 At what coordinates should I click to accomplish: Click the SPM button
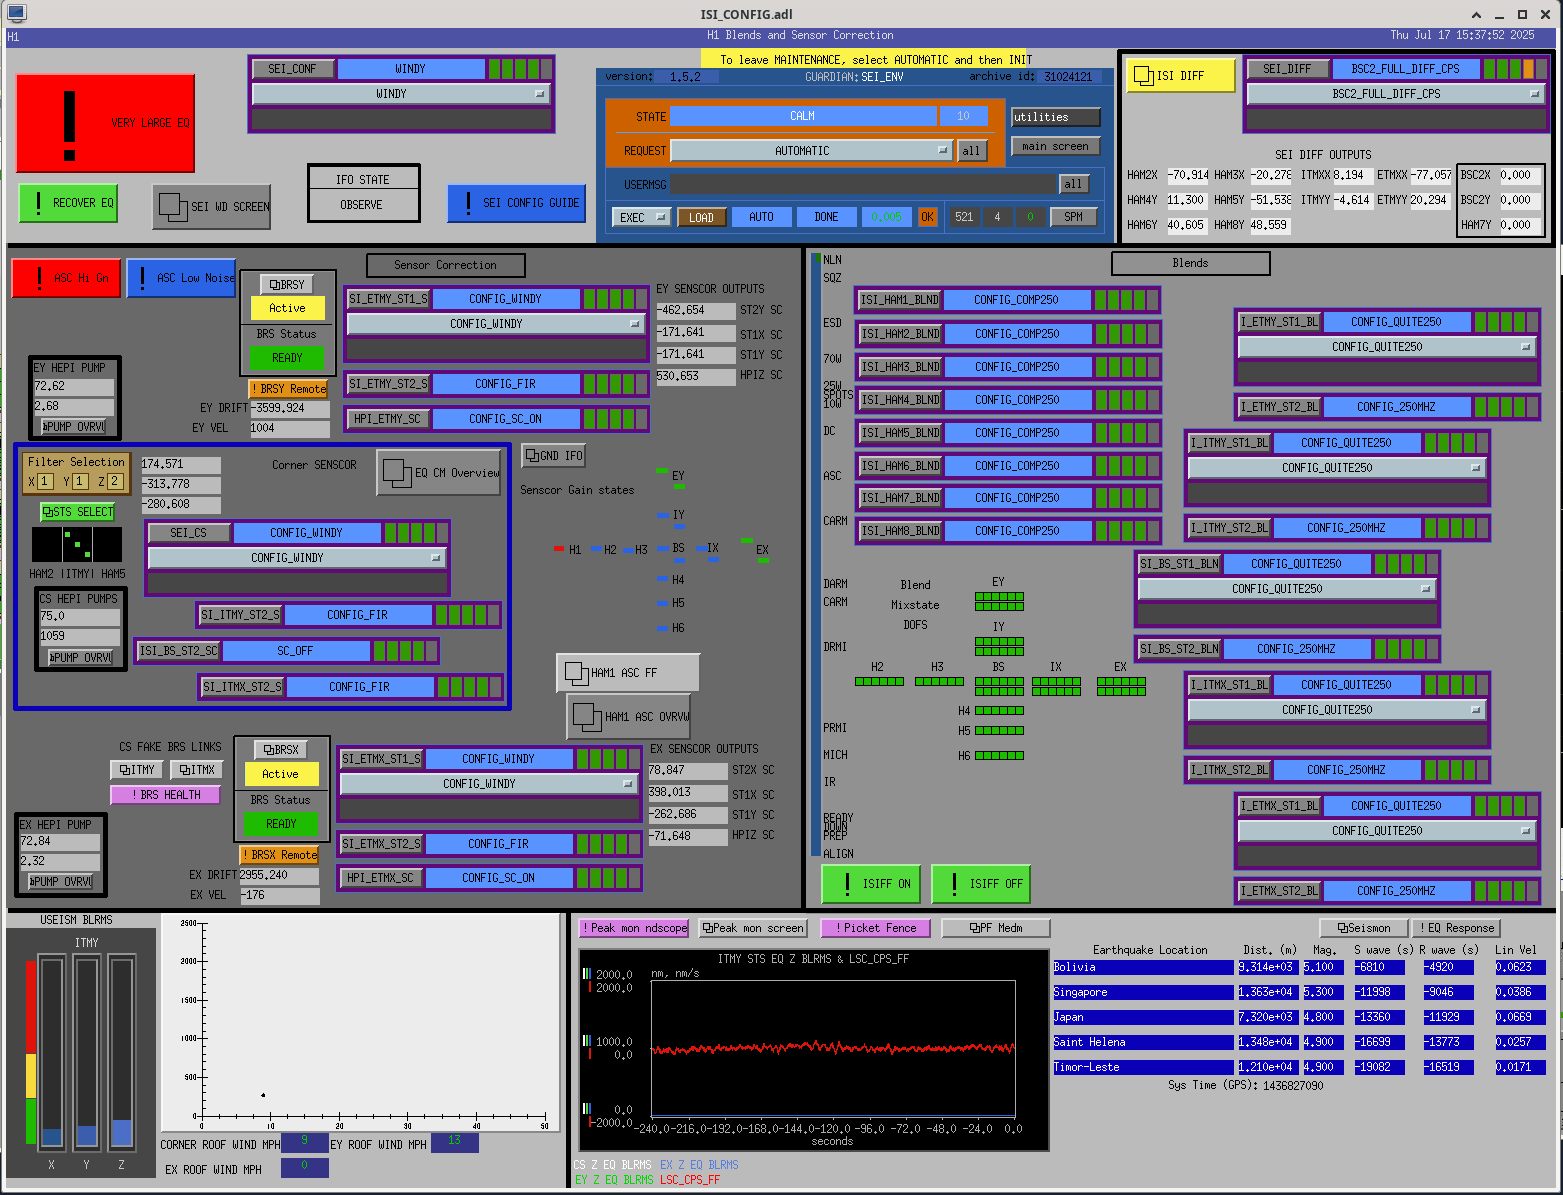pos(1073,217)
